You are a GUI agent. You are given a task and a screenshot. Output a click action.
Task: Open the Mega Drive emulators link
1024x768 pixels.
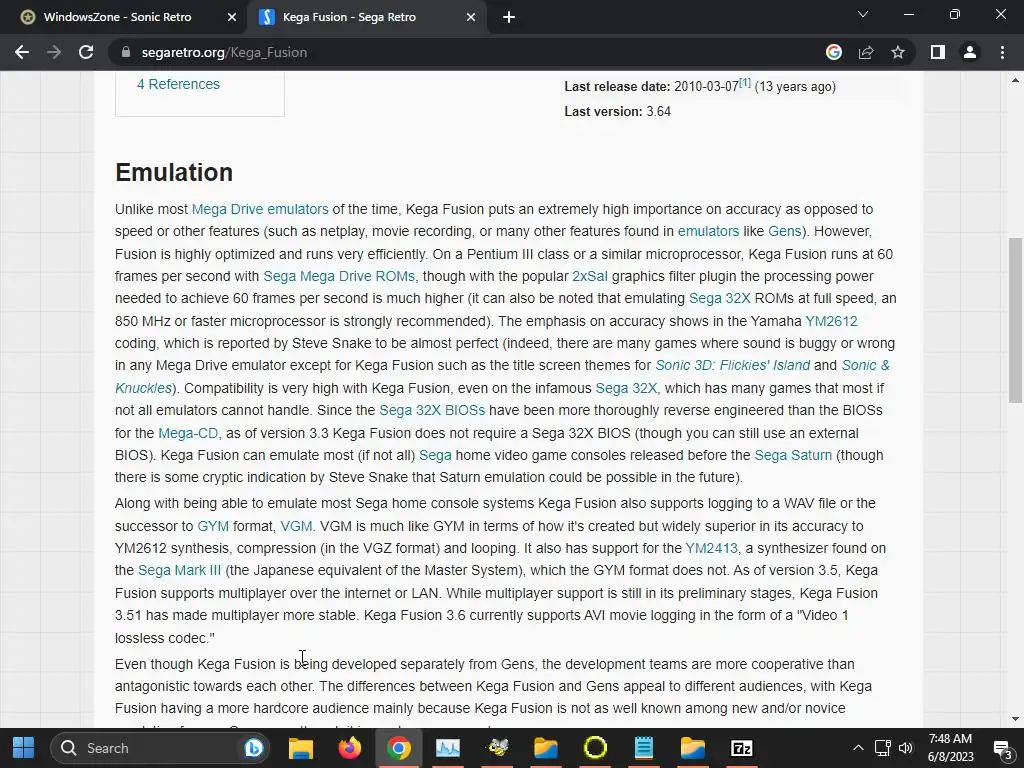[x=260, y=209]
